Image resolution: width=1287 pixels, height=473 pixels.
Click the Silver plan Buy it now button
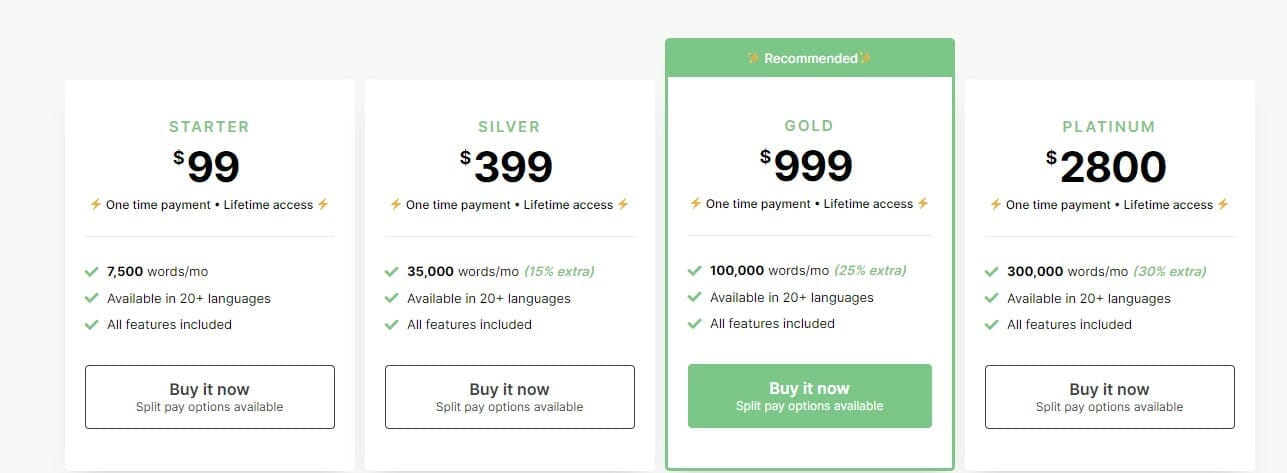click(x=509, y=397)
